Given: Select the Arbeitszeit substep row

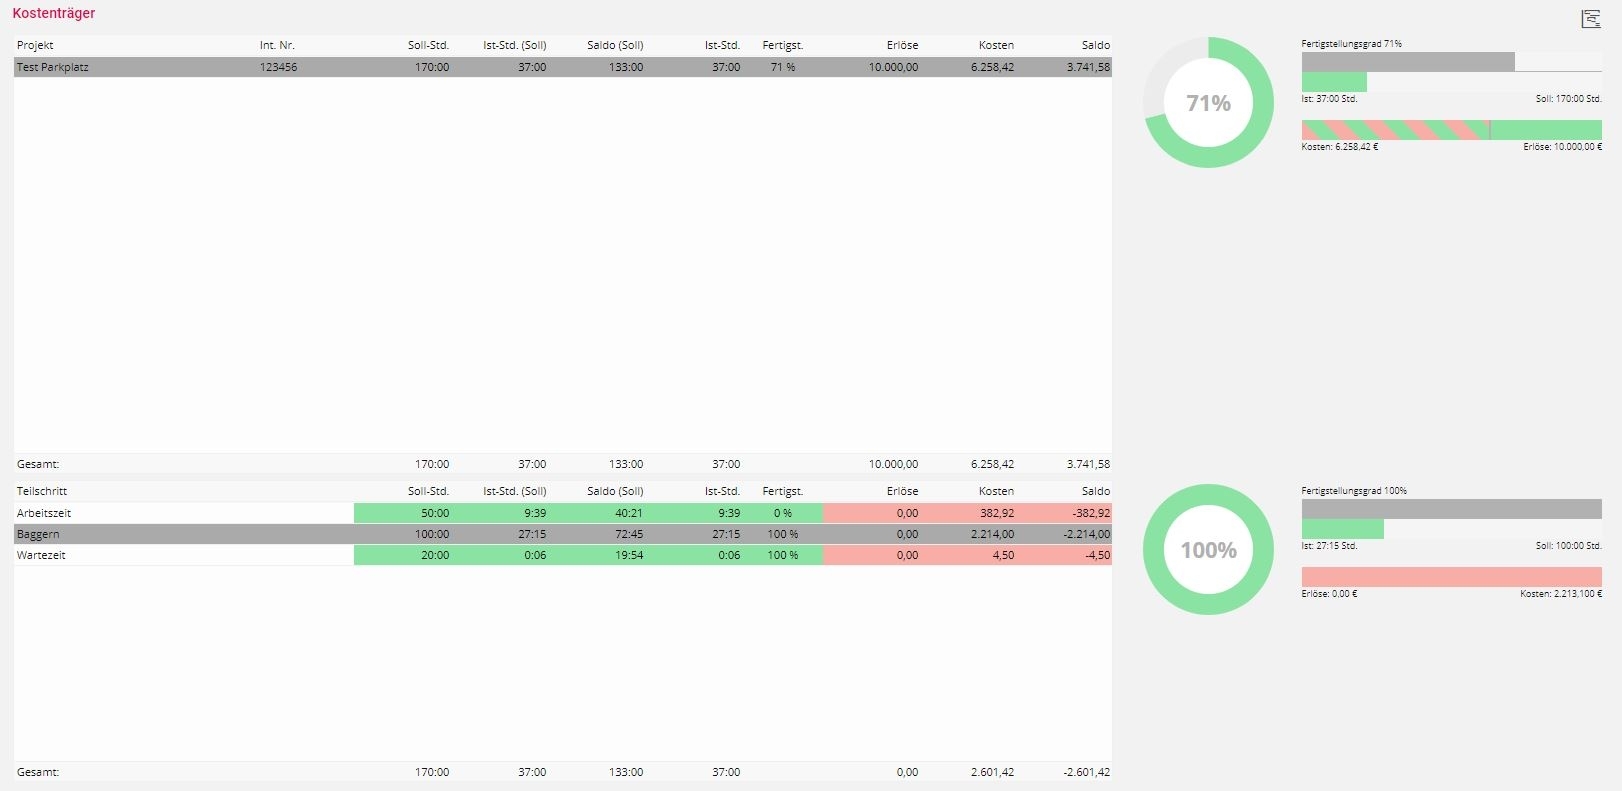Looking at the screenshot, I should pyautogui.click(x=44, y=513).
